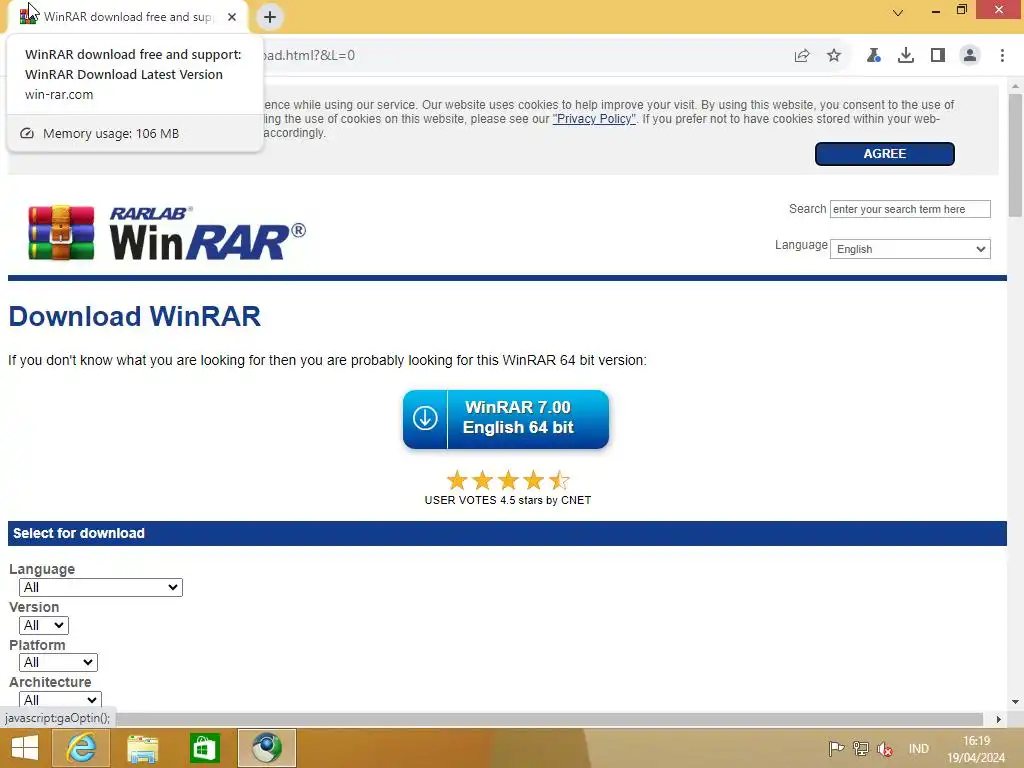Download WinRAR 7.00 English 64 bit
The image size is (1024, 768).
505,419
